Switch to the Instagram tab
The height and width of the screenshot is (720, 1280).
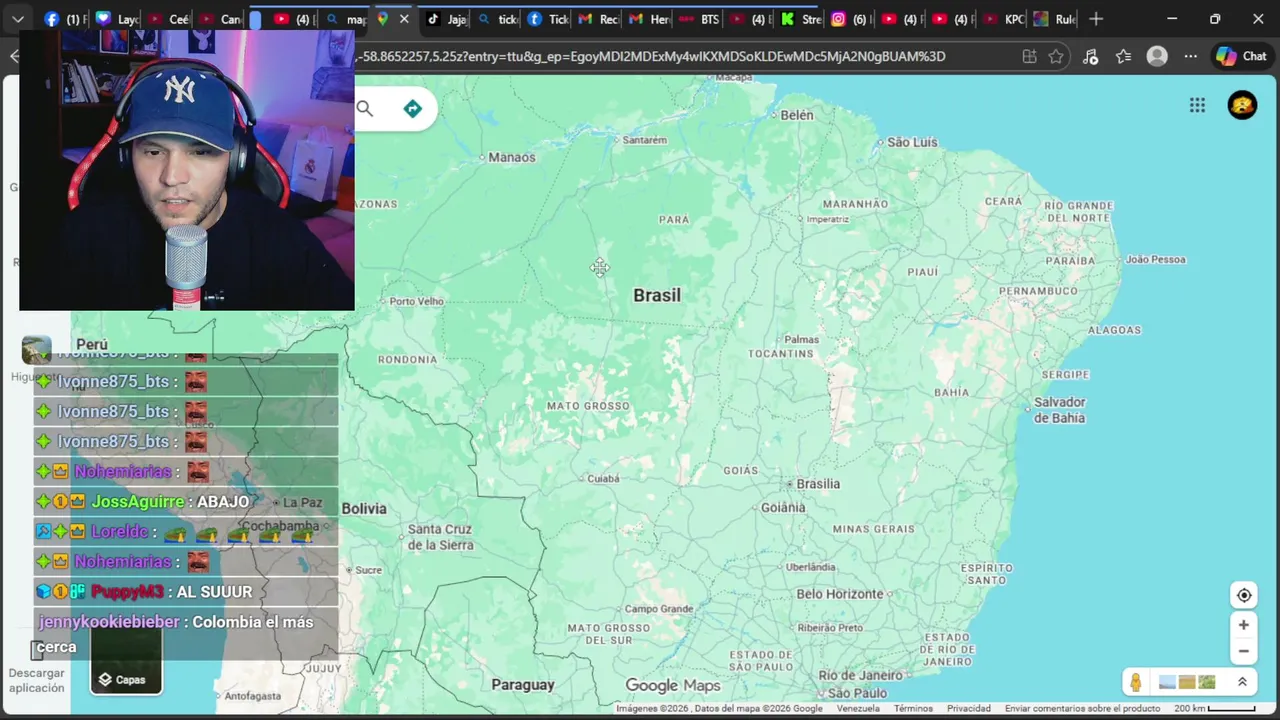[x=850, y=19]
